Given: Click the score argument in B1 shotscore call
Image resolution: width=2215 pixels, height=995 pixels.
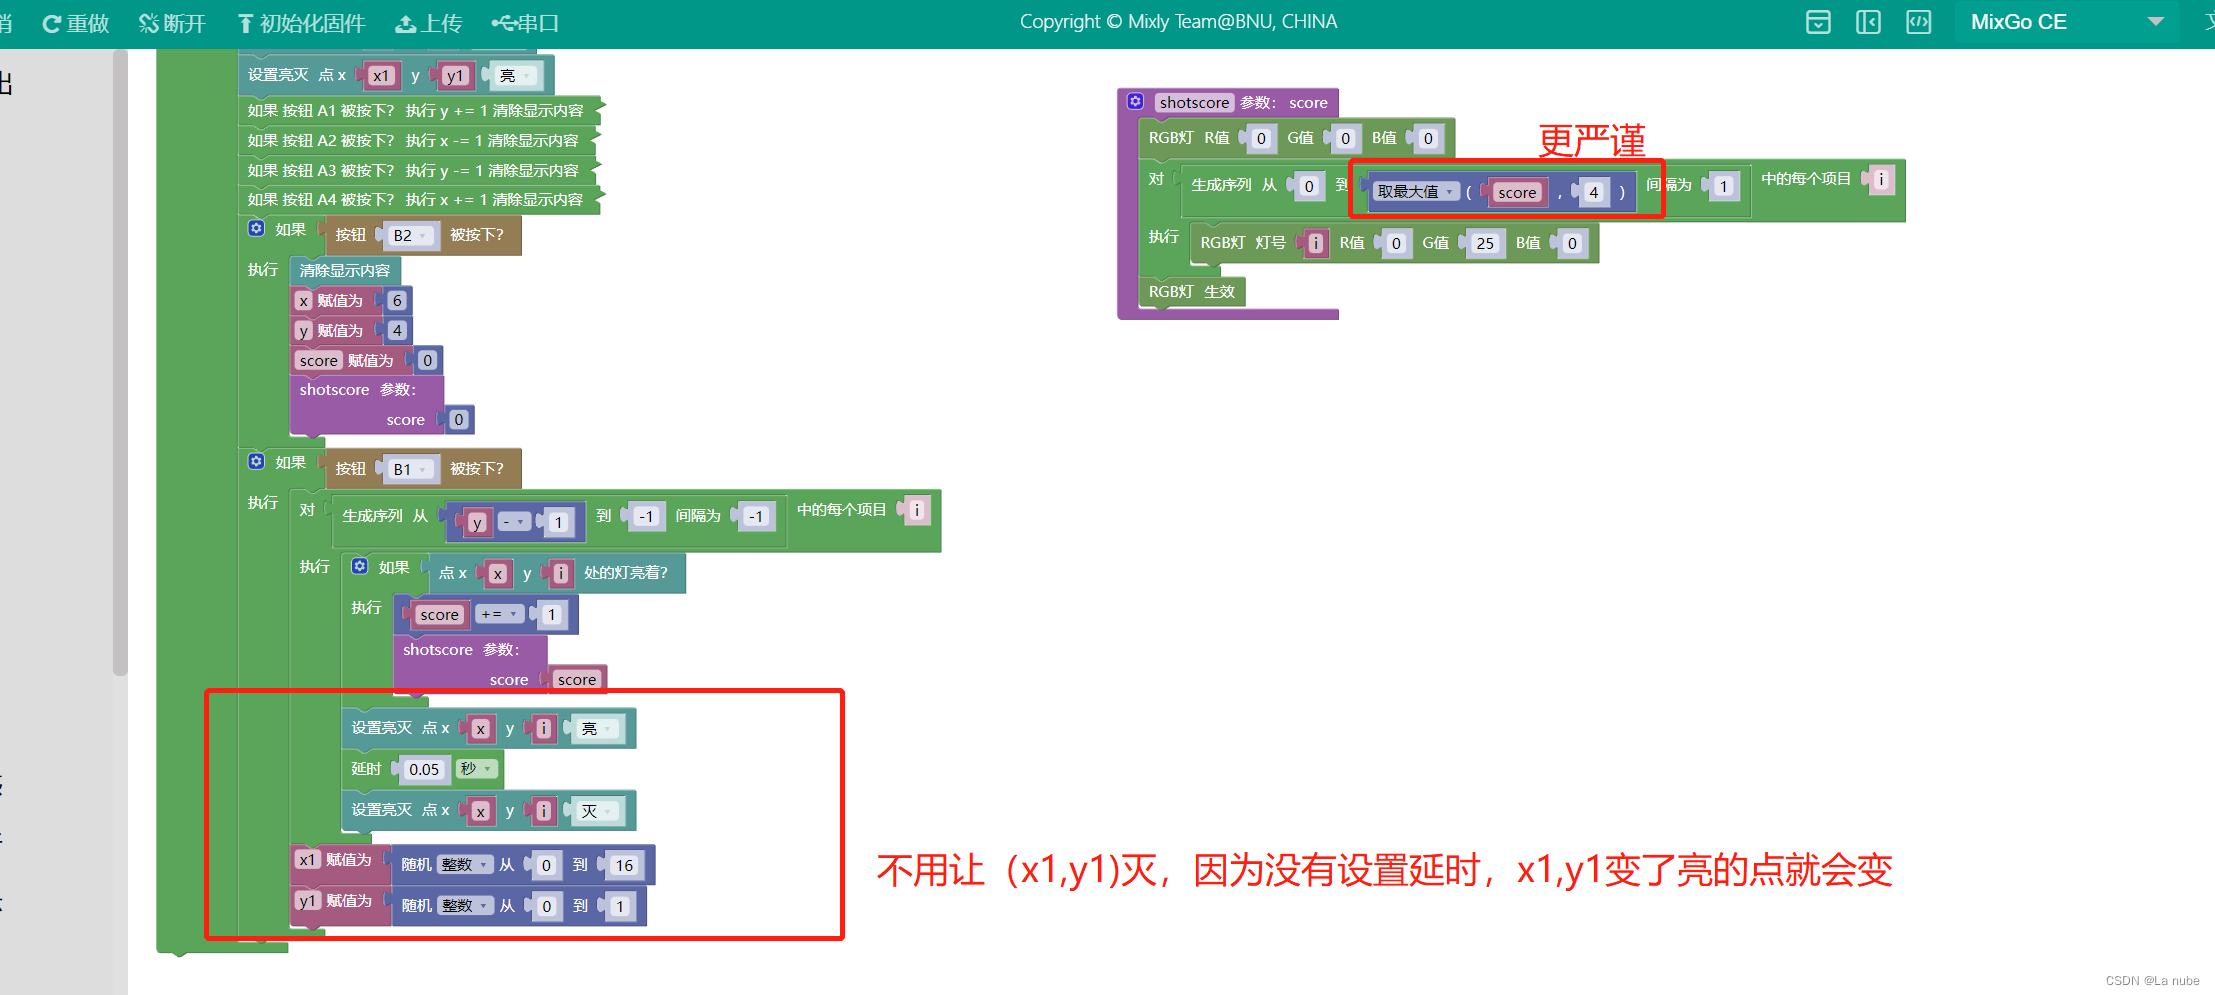Looking at the screenshot, I should click(x=577, y=679).
